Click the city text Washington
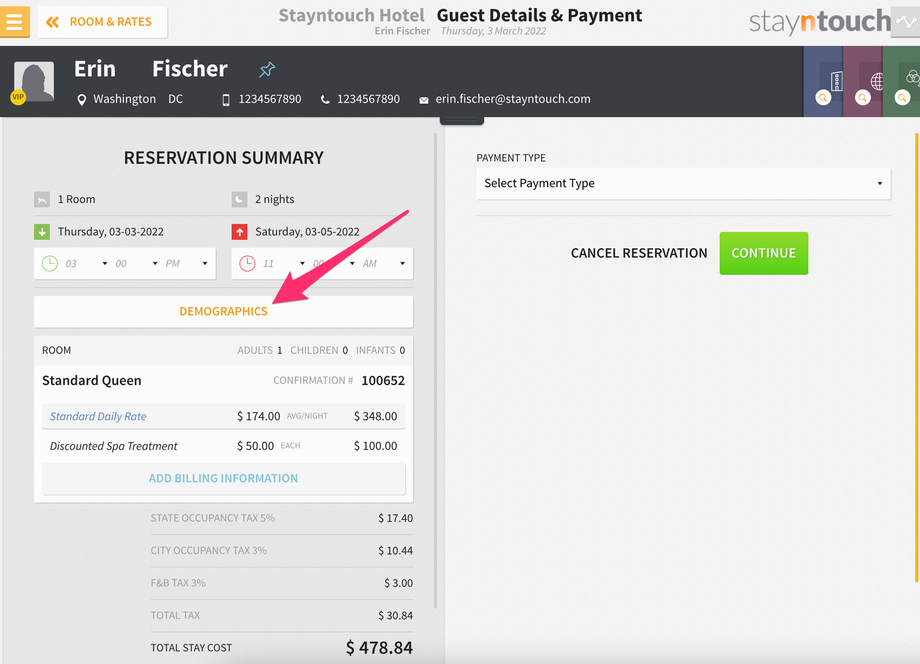Screen dimensions: 920x664 pyautogui.click(x=124, y=99)
